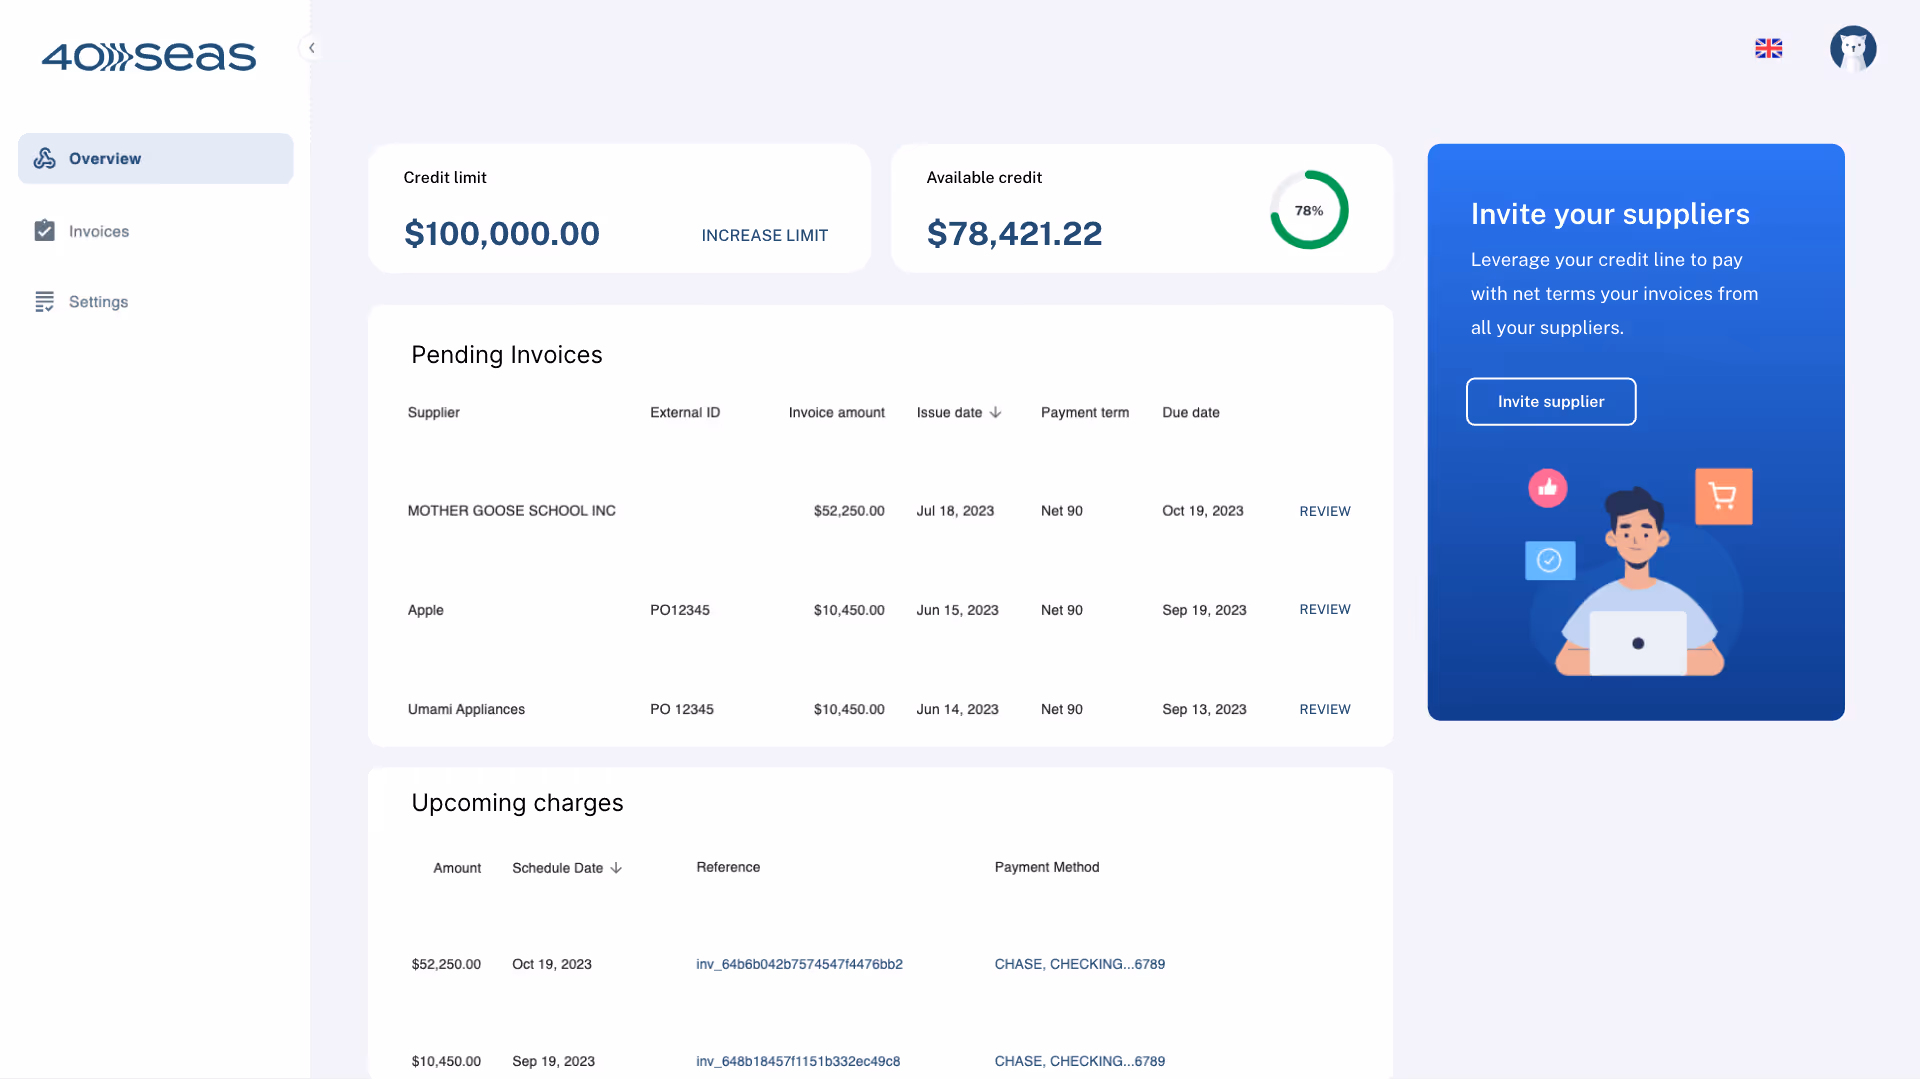Select the Umami Appliances supplier name
Image resolution: width=1920 pixels, height=1079 pixels.
[x=466, y=709]
